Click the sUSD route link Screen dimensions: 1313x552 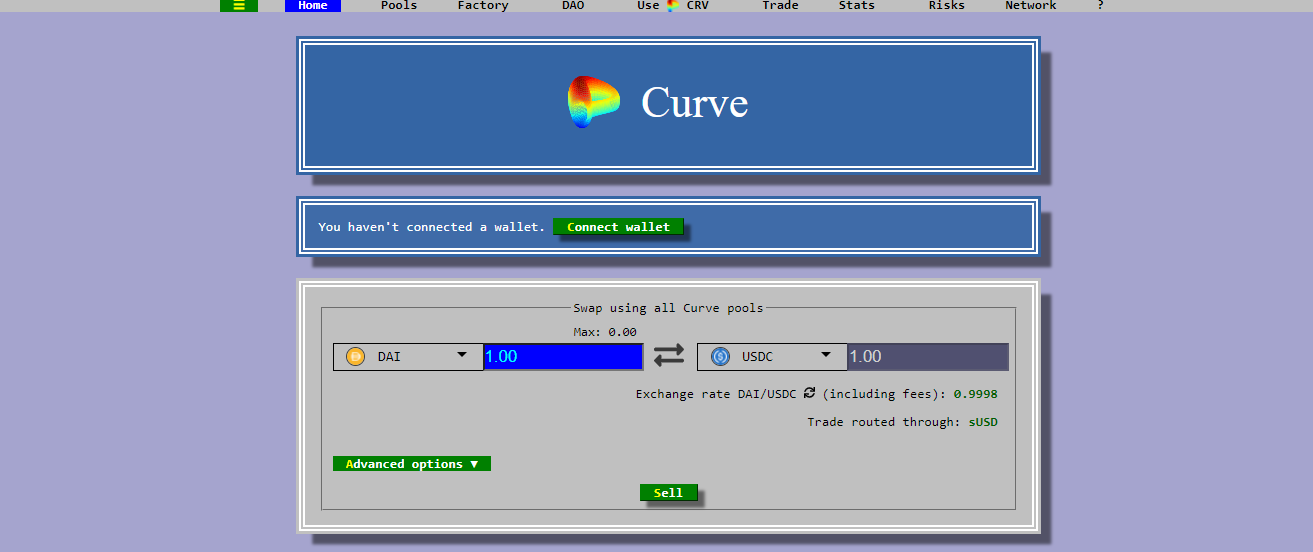click(x=983, y=422)
